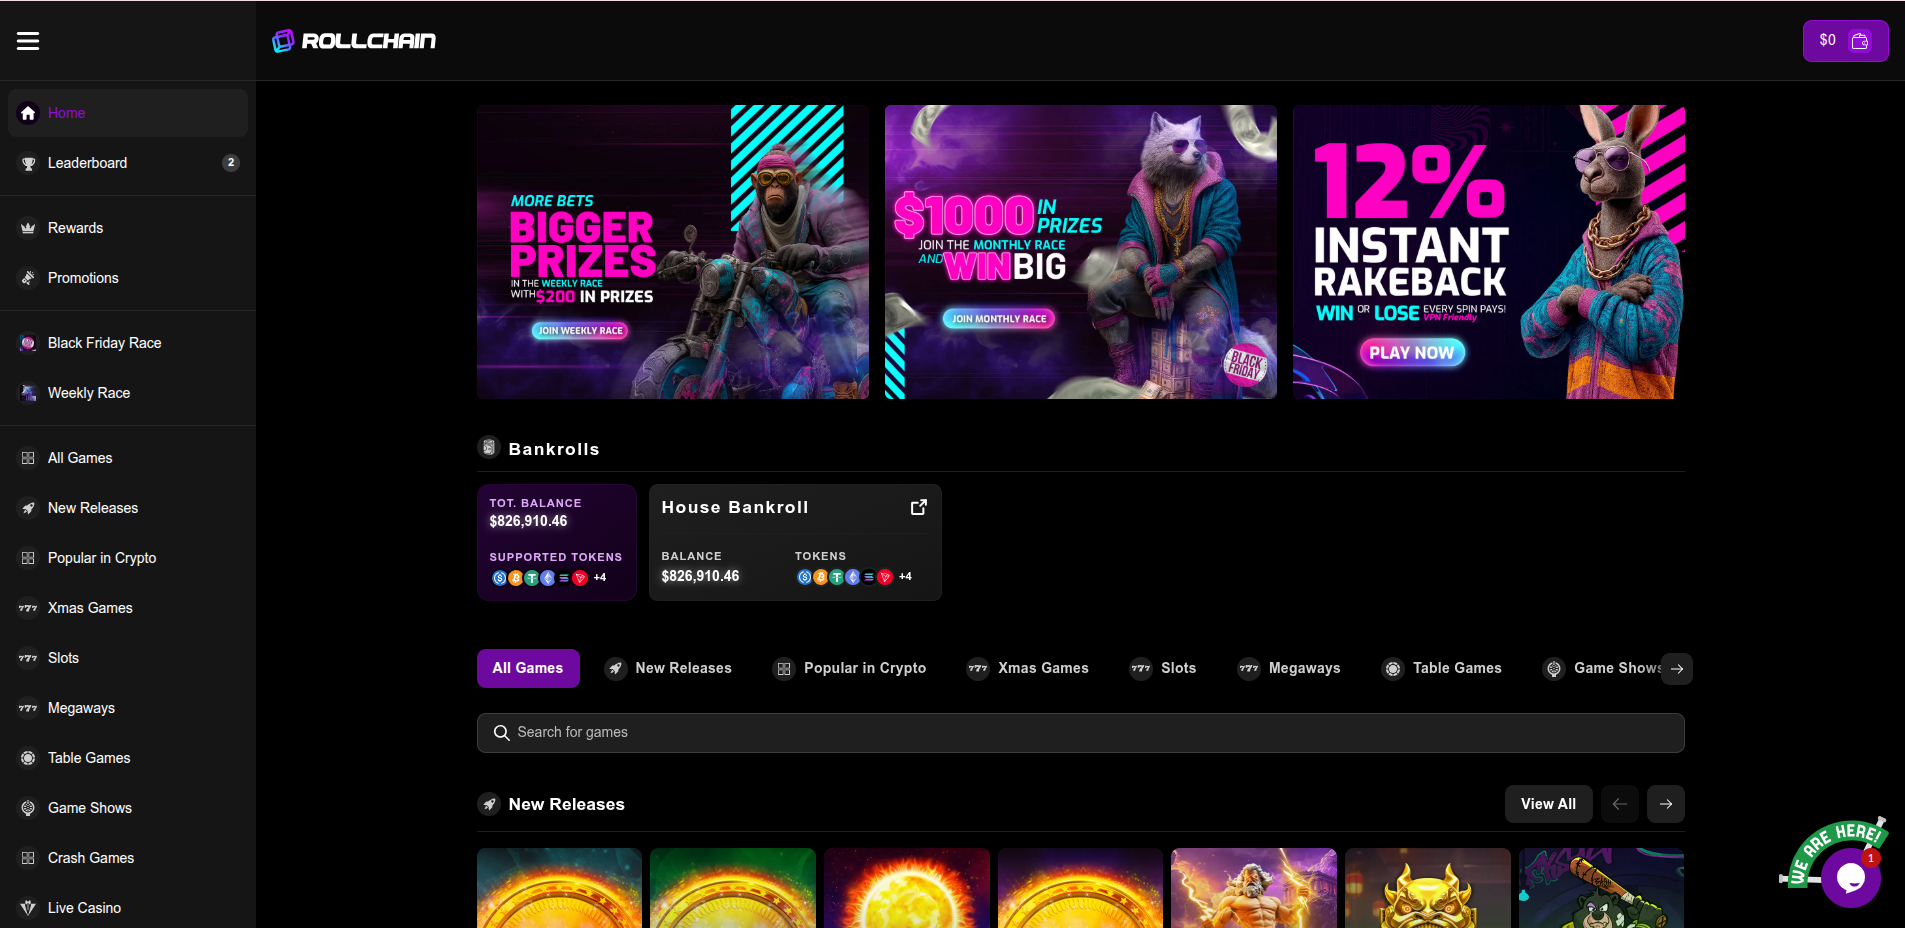1905x928 pixels.
Task: Switch to Table Games tab
Action: [1442, 668]
